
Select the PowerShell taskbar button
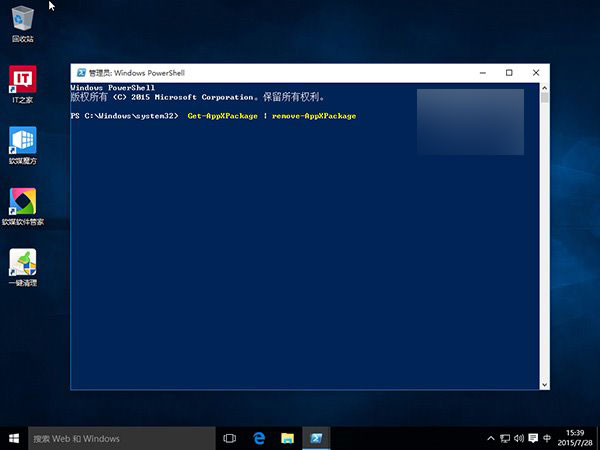pyautogui.click(x=316, y=438)
